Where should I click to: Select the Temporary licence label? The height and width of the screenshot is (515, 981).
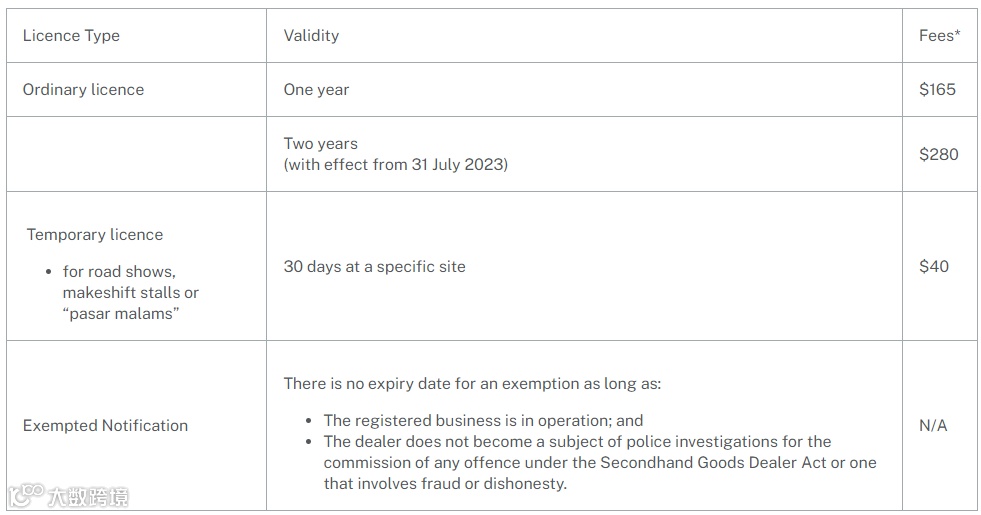tap(94, 235)
